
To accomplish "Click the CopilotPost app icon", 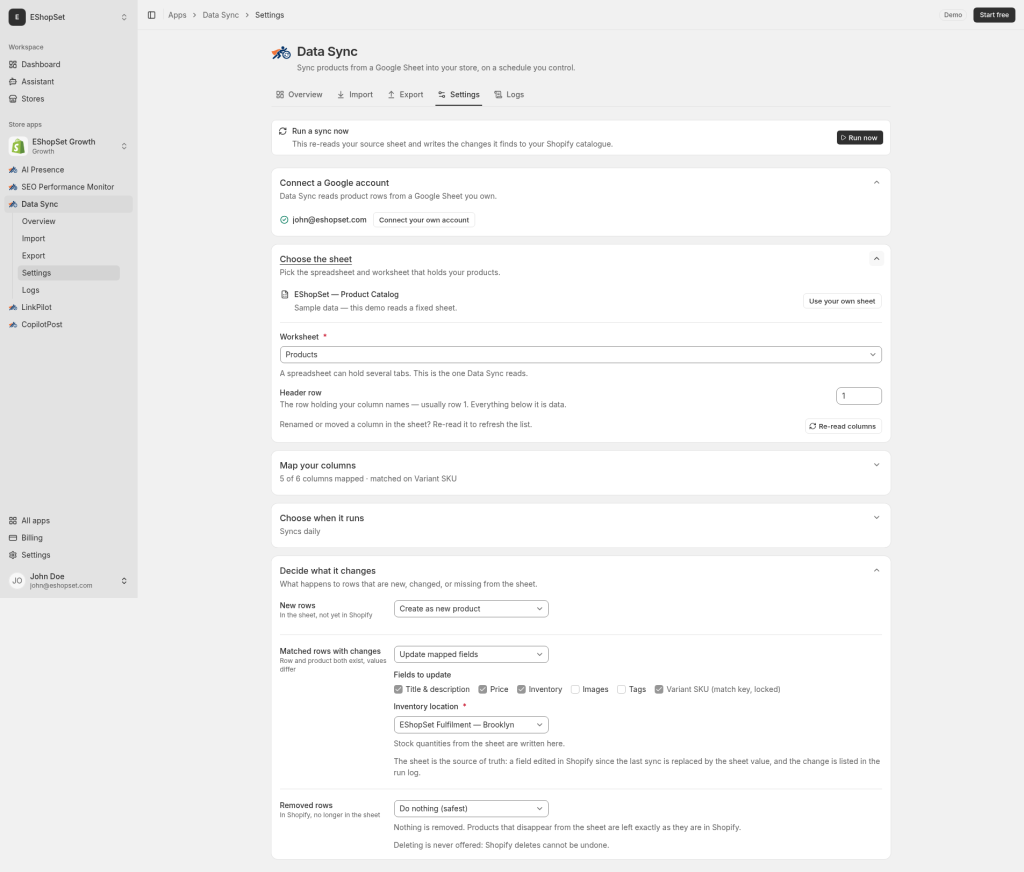I will tap(13, 325).
